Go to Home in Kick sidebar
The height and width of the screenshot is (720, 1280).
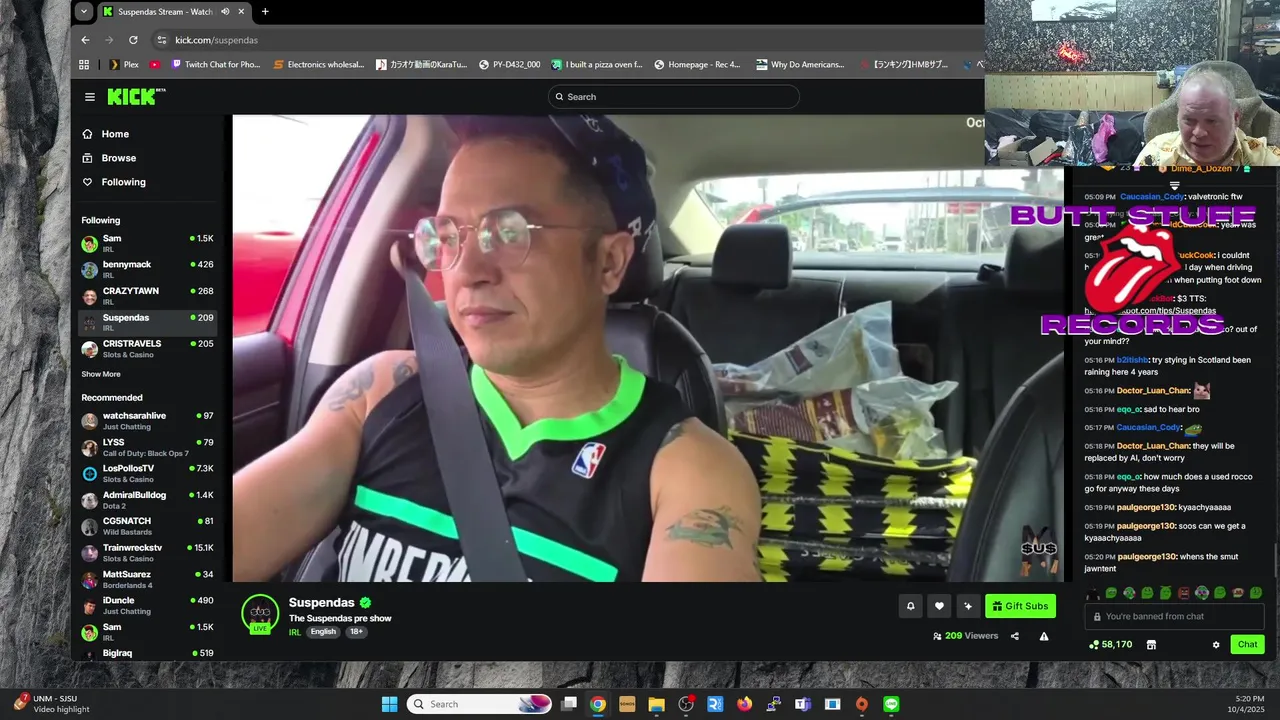pyautogui.click(x=105, y=134)
